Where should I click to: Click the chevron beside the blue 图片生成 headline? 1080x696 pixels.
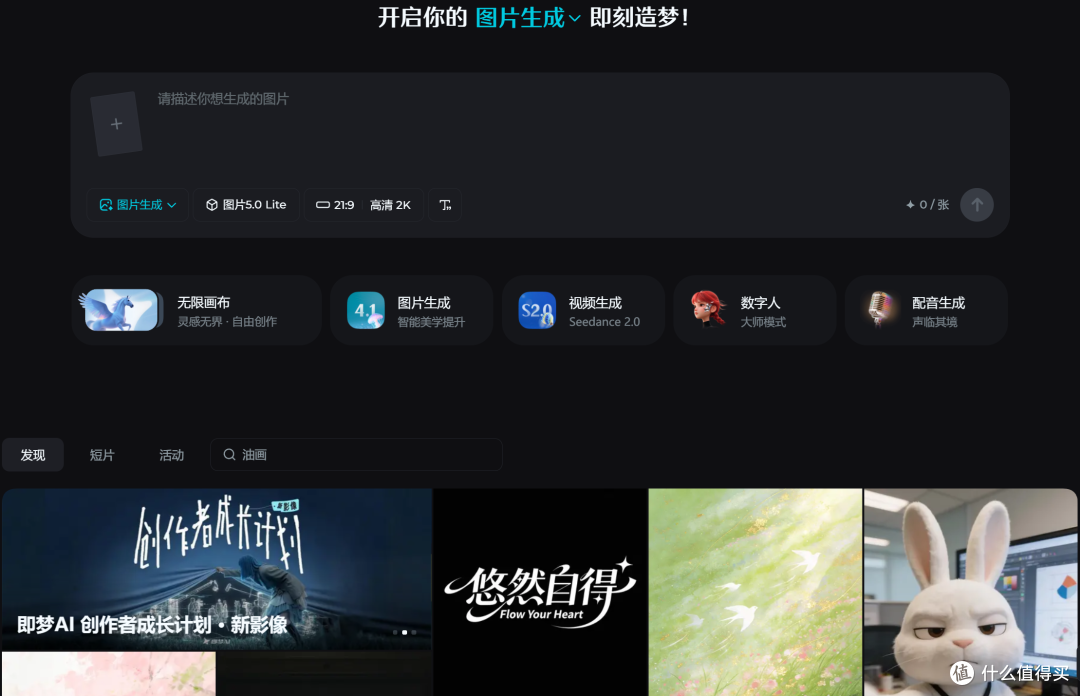[x=574, y=19]
